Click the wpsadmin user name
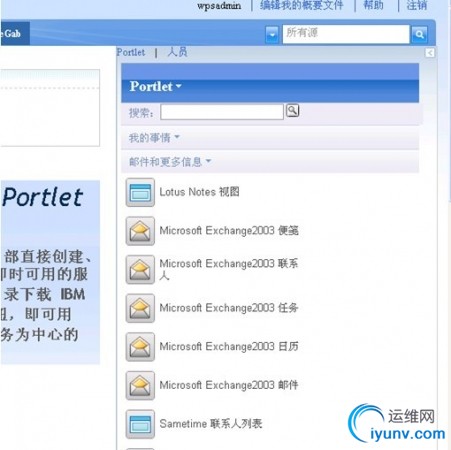 pos(219,6)
